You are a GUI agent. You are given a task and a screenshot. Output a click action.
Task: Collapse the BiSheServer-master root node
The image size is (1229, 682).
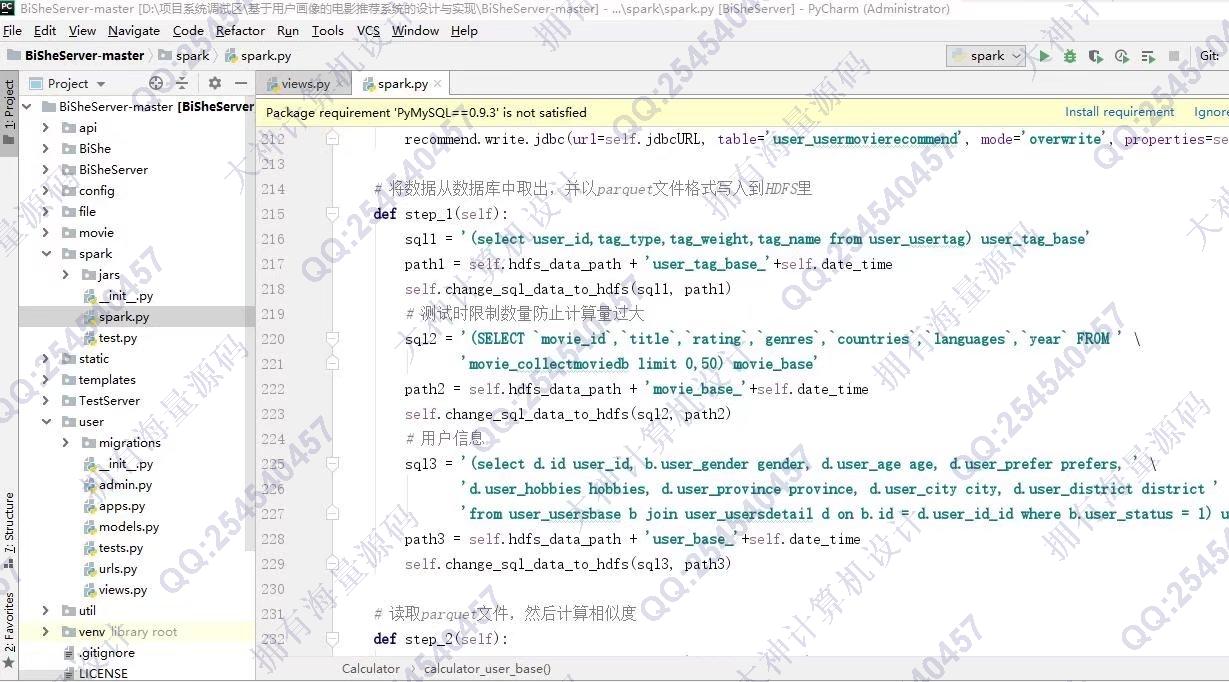[x=26, y=107]
